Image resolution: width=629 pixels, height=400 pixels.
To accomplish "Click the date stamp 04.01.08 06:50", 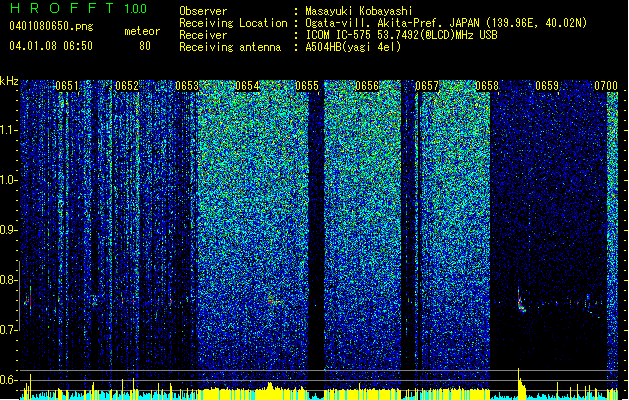I will point(51,46).
